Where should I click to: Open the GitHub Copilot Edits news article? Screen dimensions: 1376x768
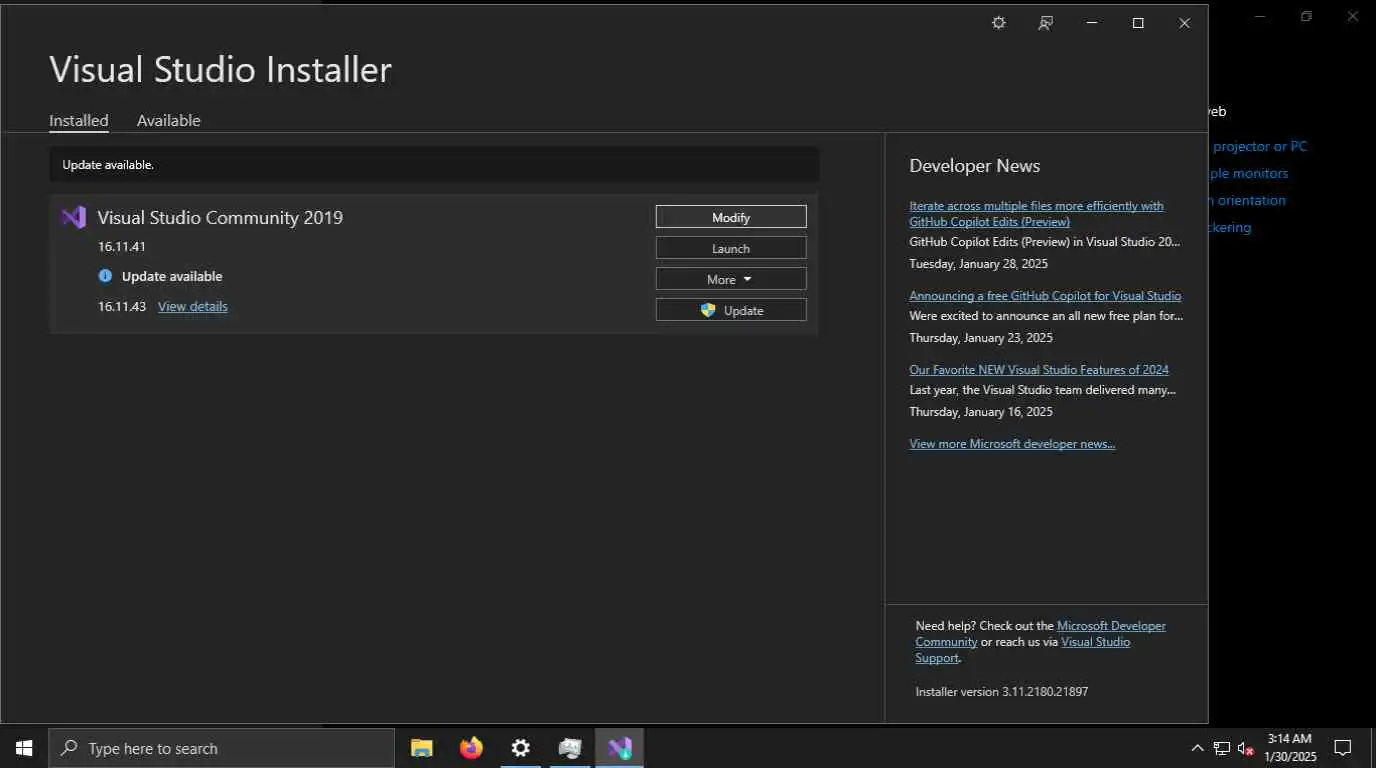point(1036,213)
